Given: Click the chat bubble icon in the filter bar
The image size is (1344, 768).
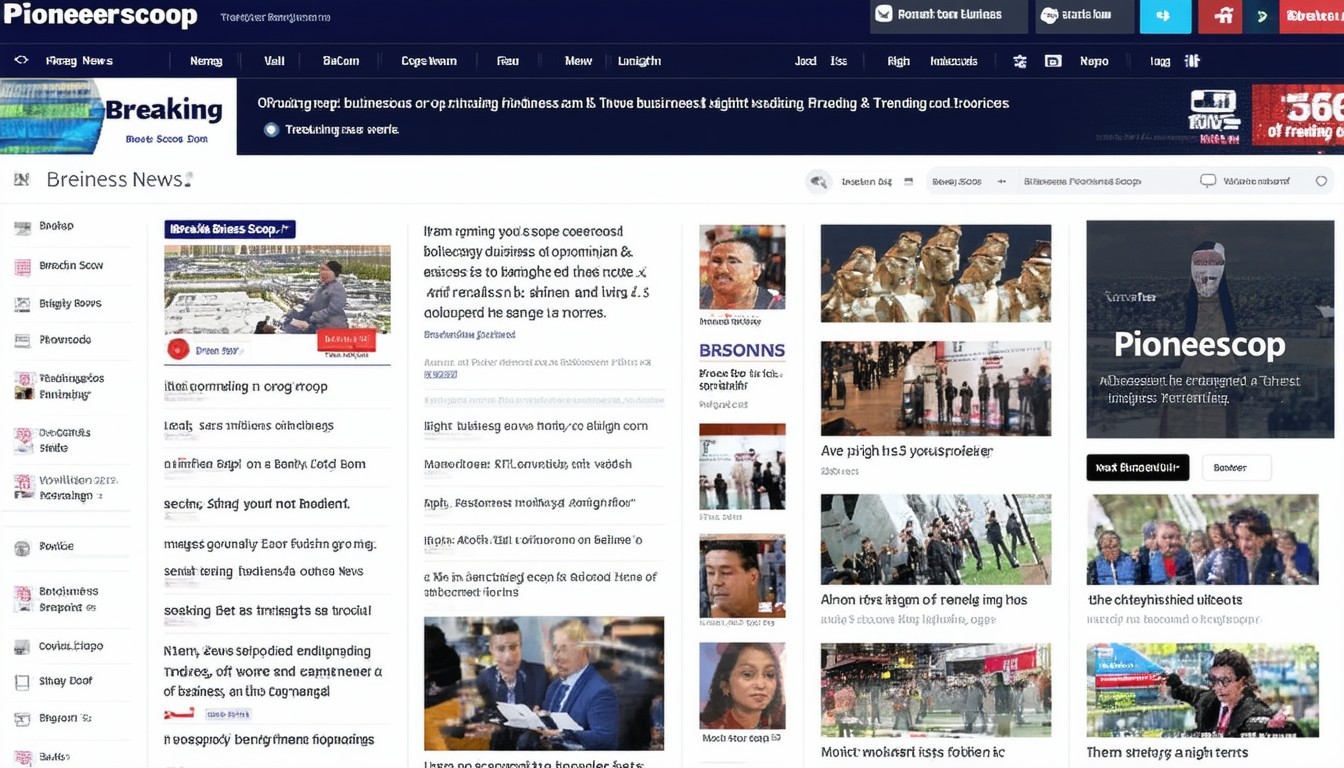Looking at the screenshot, I should tap(1208, 181).
